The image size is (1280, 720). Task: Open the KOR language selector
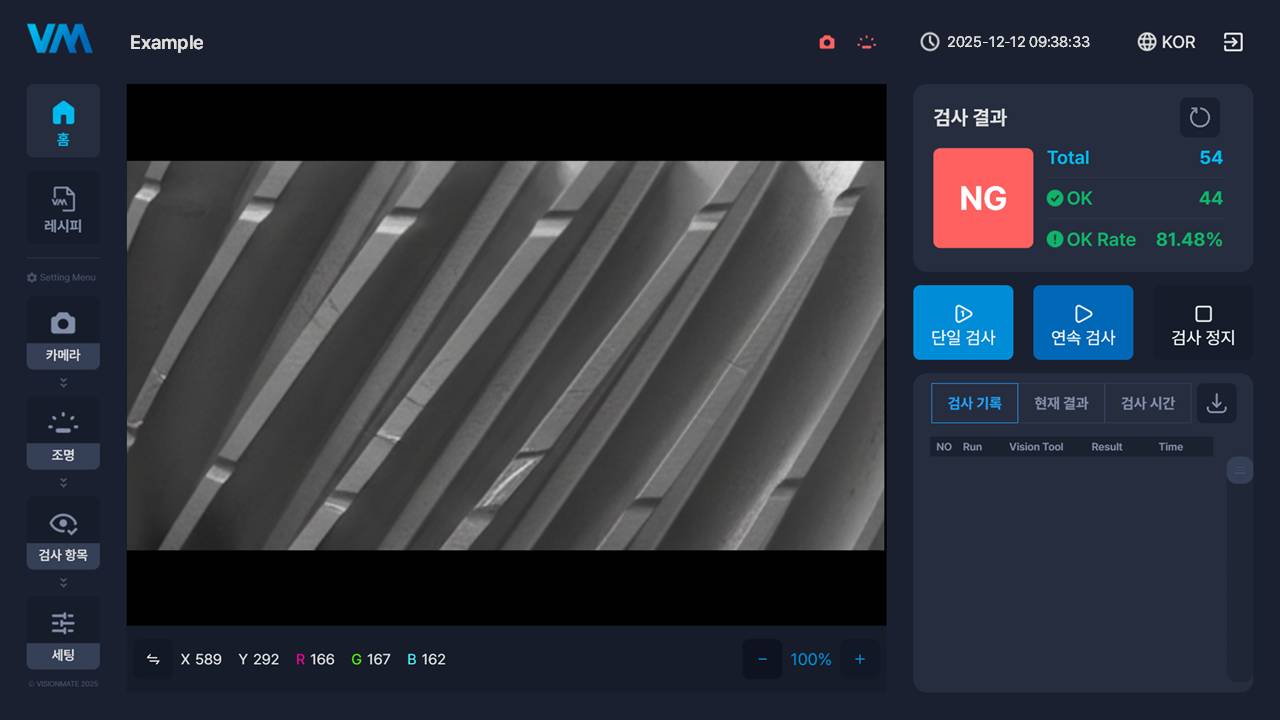coord(1166,42)
